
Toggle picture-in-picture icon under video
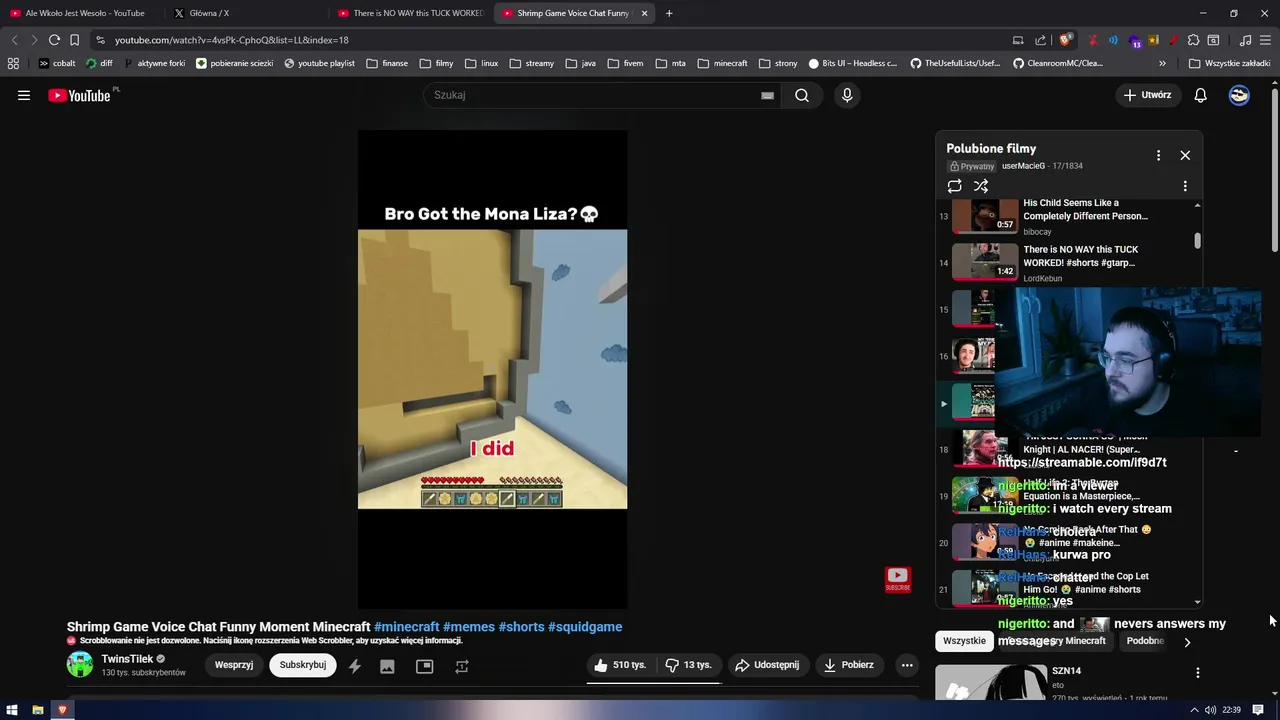[424, 666]
